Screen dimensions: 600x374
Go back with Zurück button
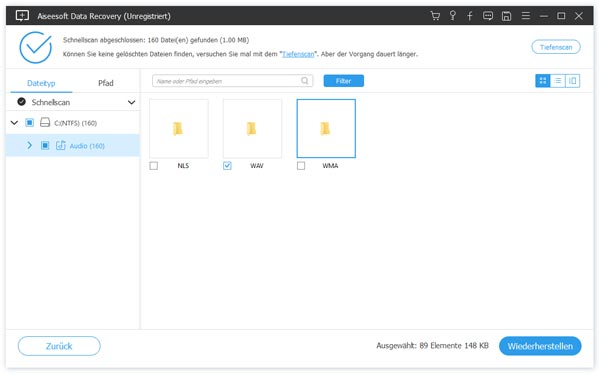59,346
